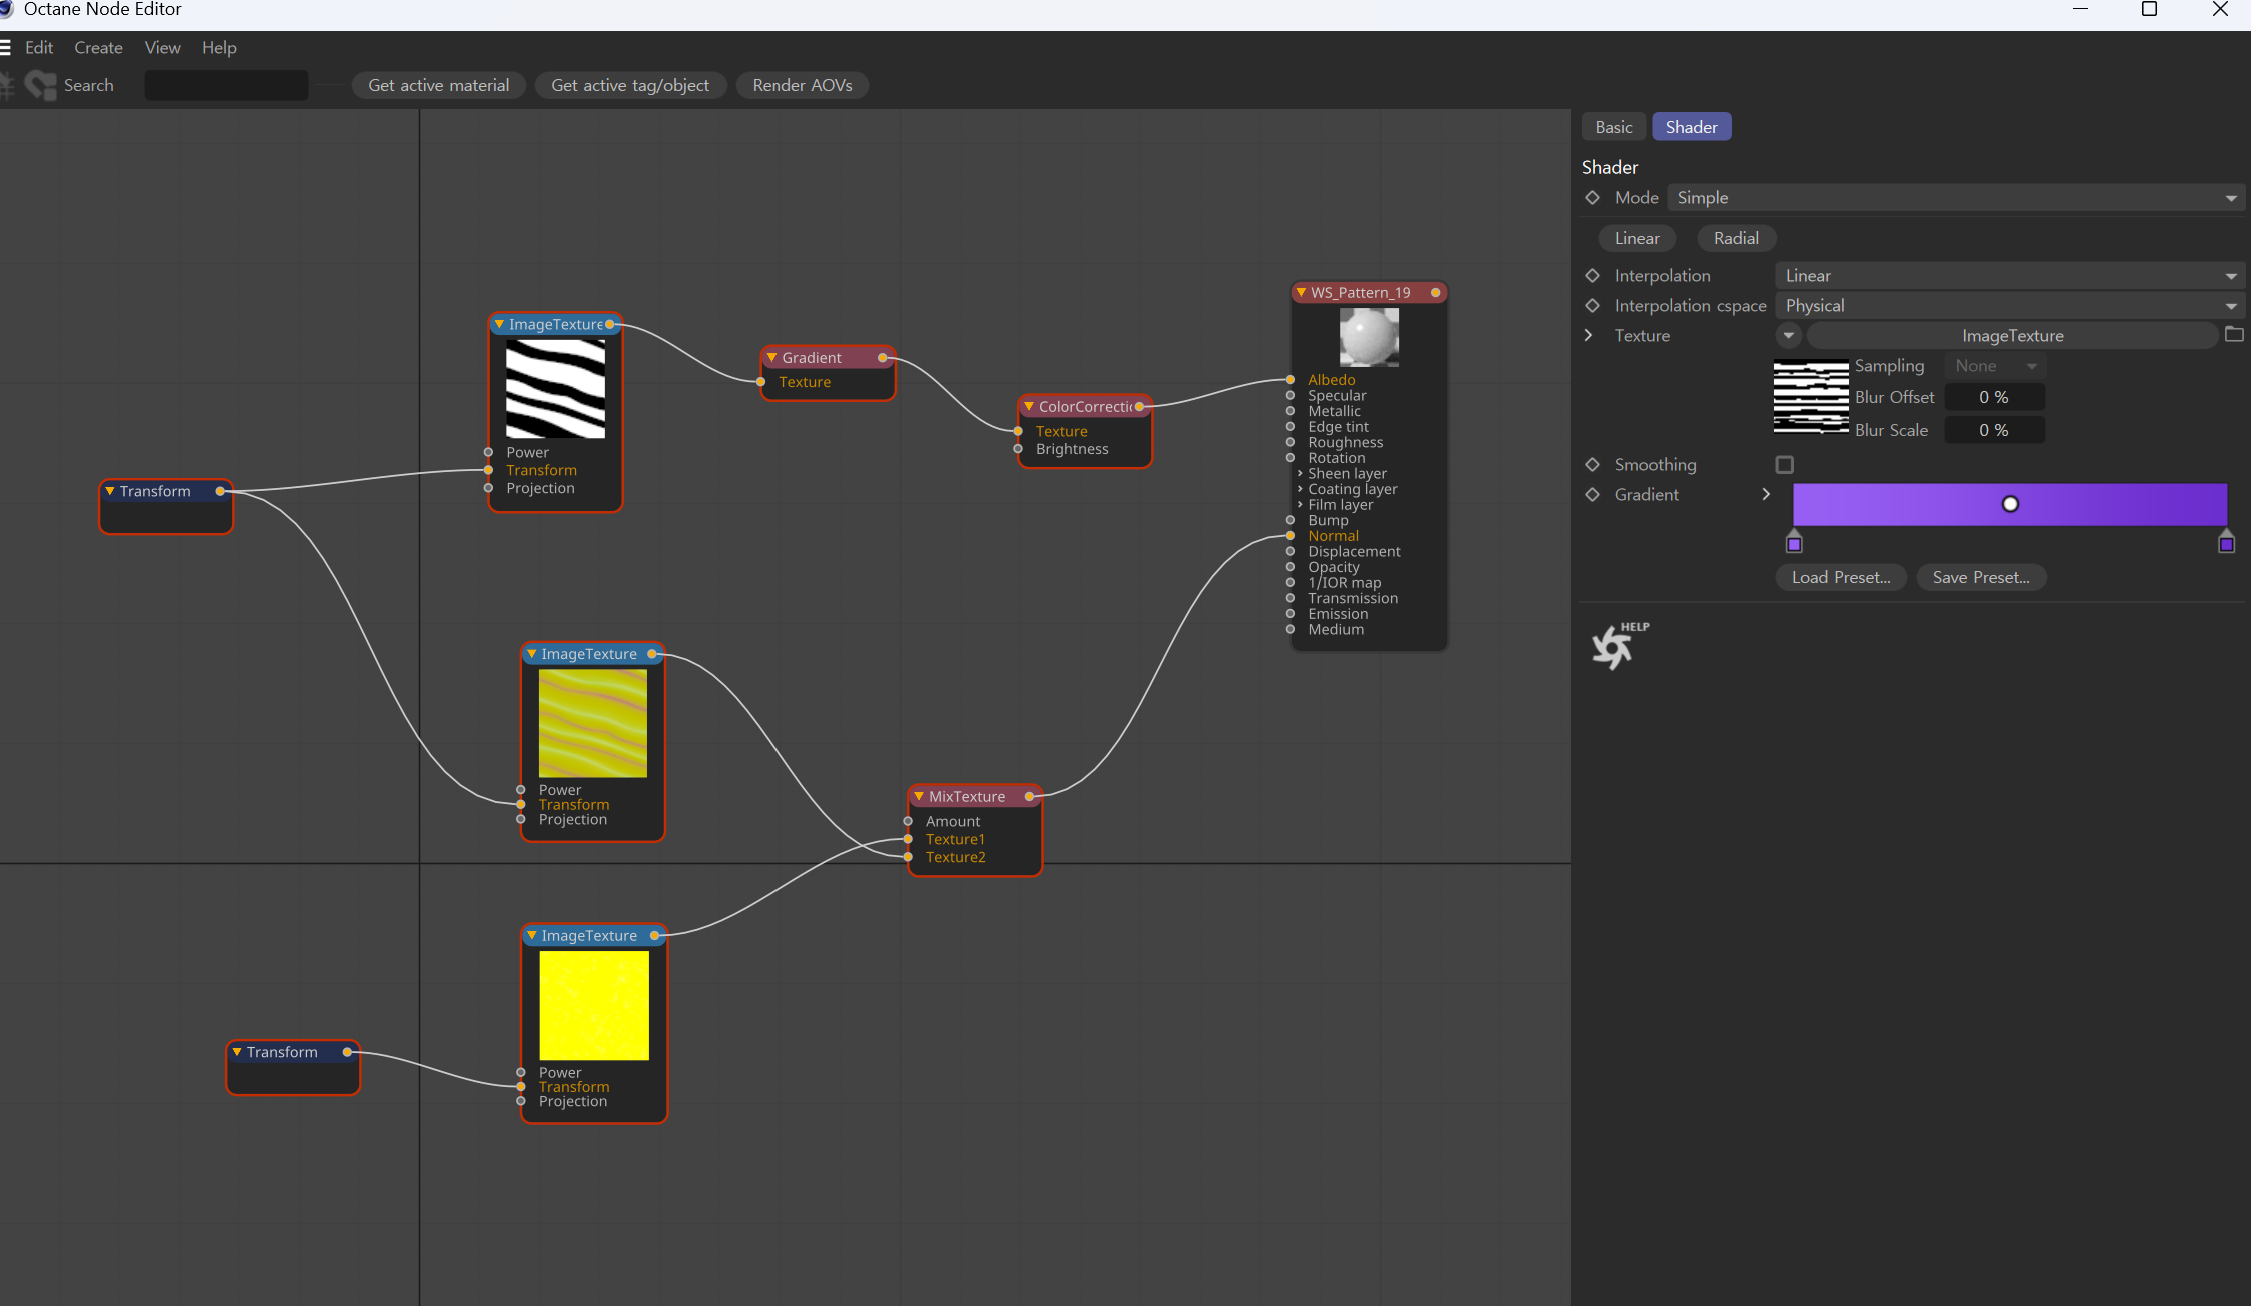Switch to the Basic tab
This screenshot has width=2251, height=1306.
point(1613,127)
